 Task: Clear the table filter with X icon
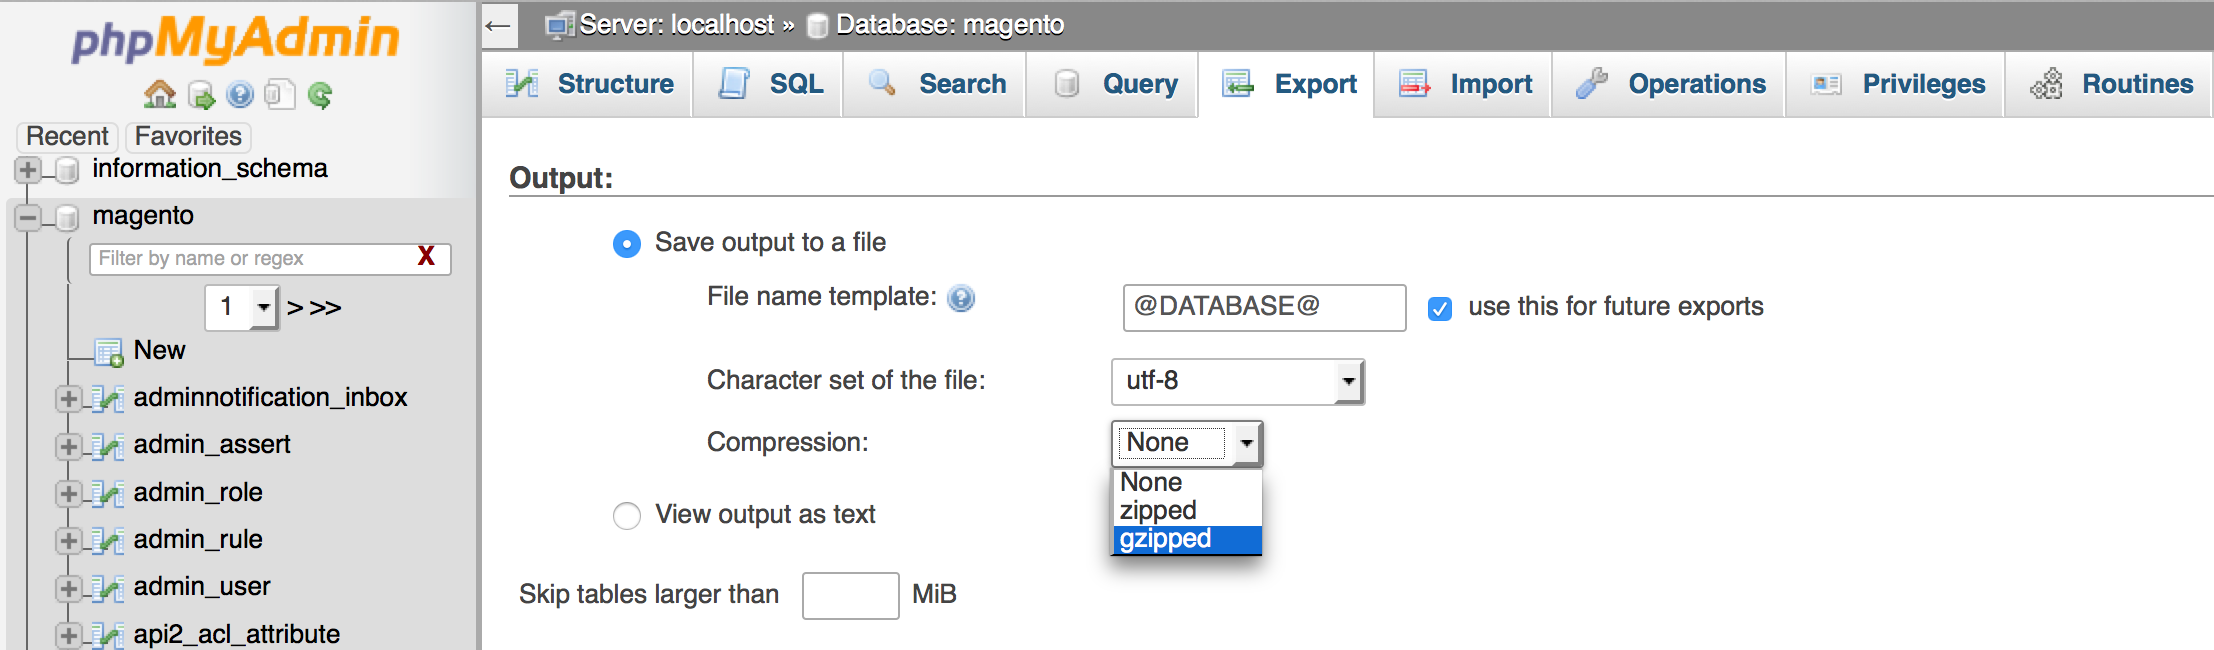click(x=426, y=257)
